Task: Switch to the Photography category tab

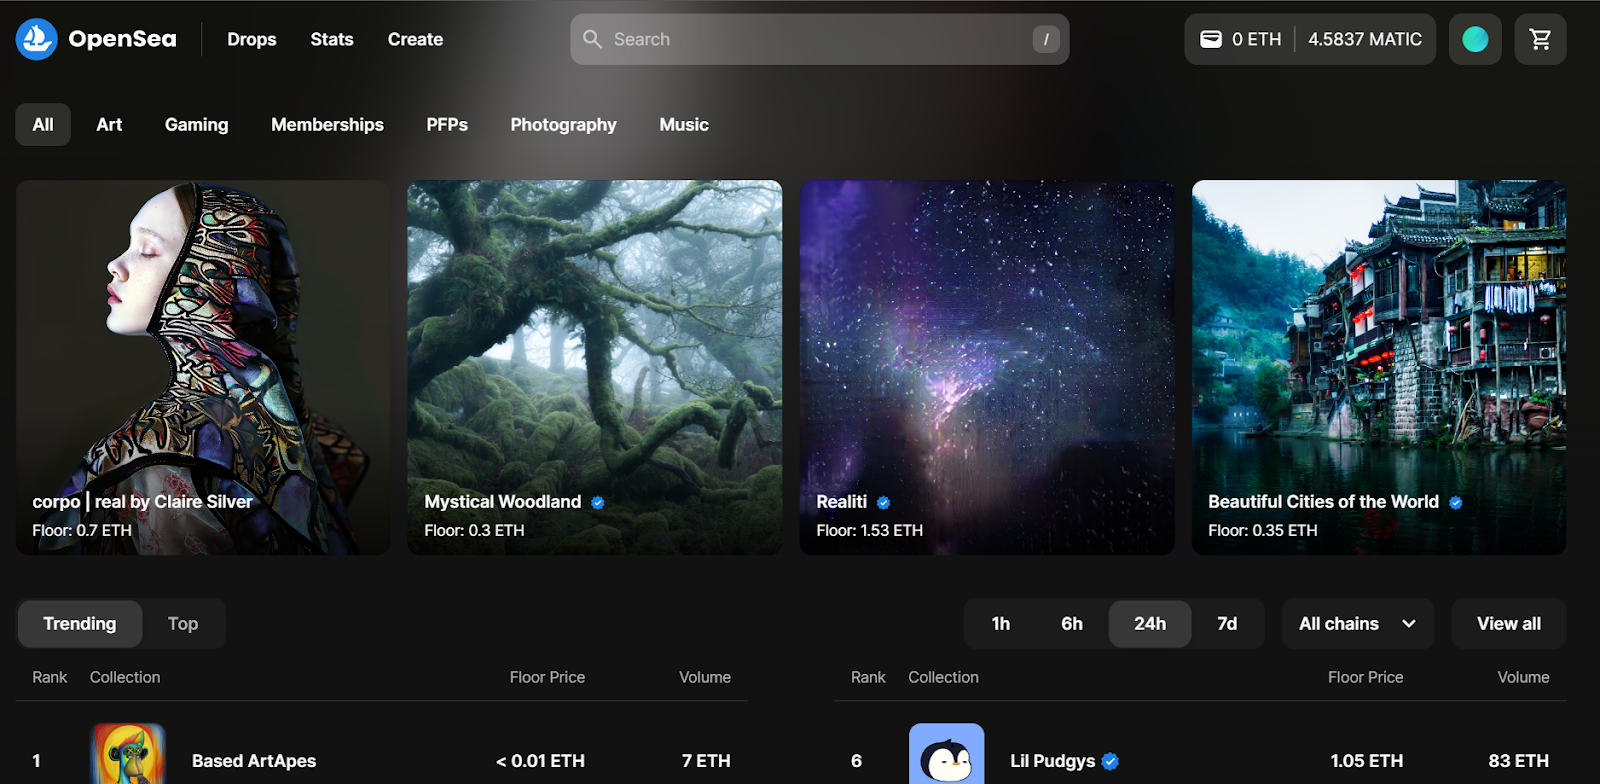Action: (x=563, y=125)
